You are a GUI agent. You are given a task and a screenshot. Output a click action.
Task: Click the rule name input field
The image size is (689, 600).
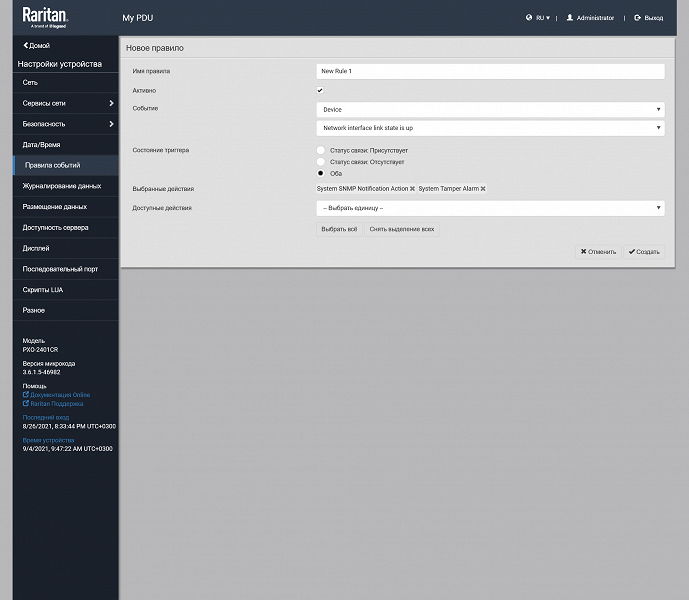click(490, 71)
